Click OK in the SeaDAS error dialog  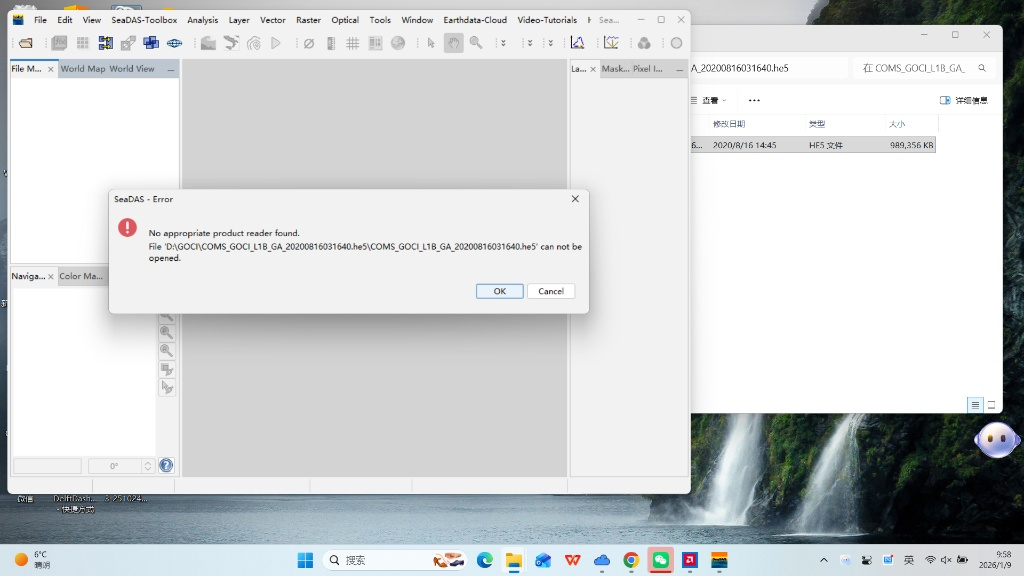click(x=499, y=291)
